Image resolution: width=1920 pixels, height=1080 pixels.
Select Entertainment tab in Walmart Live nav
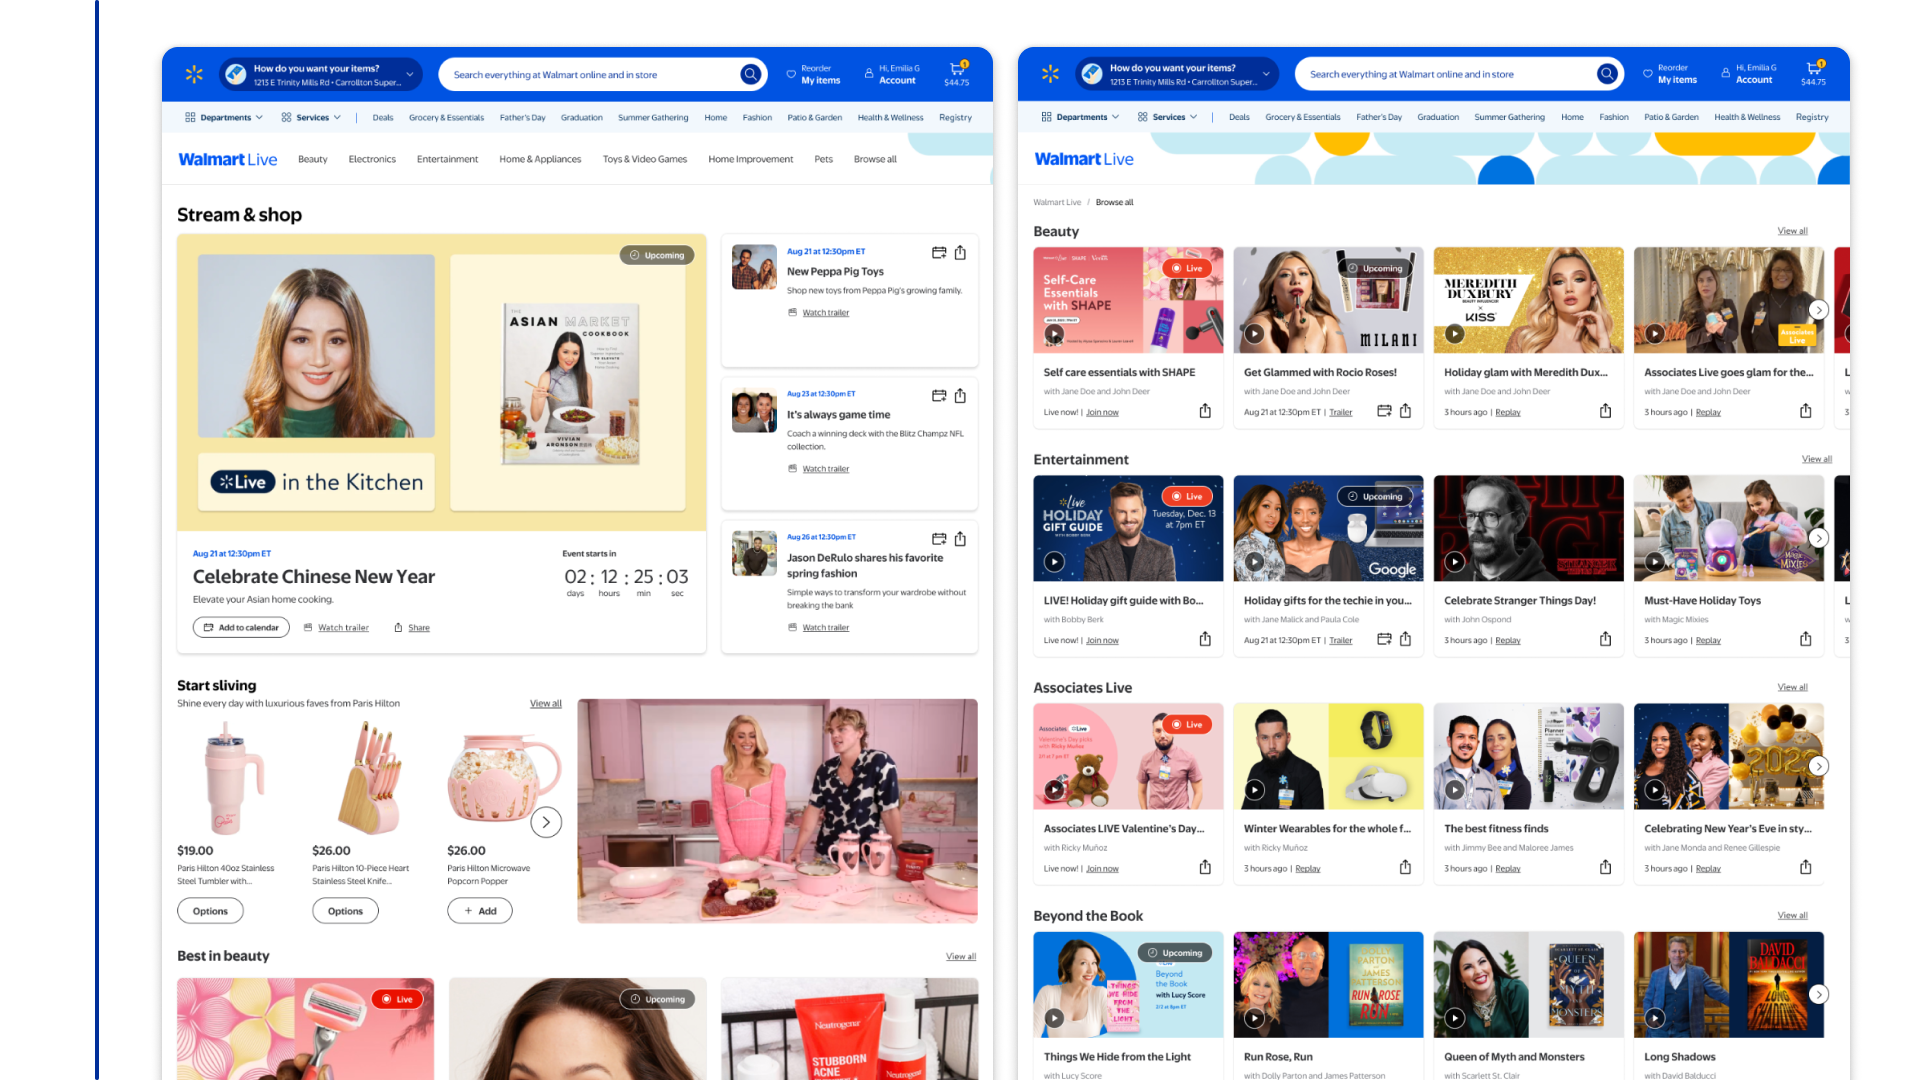coord(447,160)
